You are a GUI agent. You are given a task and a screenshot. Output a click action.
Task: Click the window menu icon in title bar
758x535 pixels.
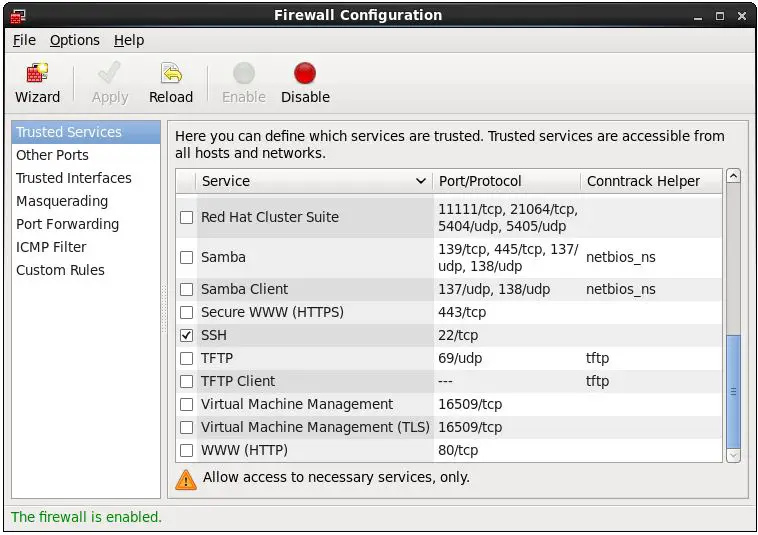click(18, 15)
